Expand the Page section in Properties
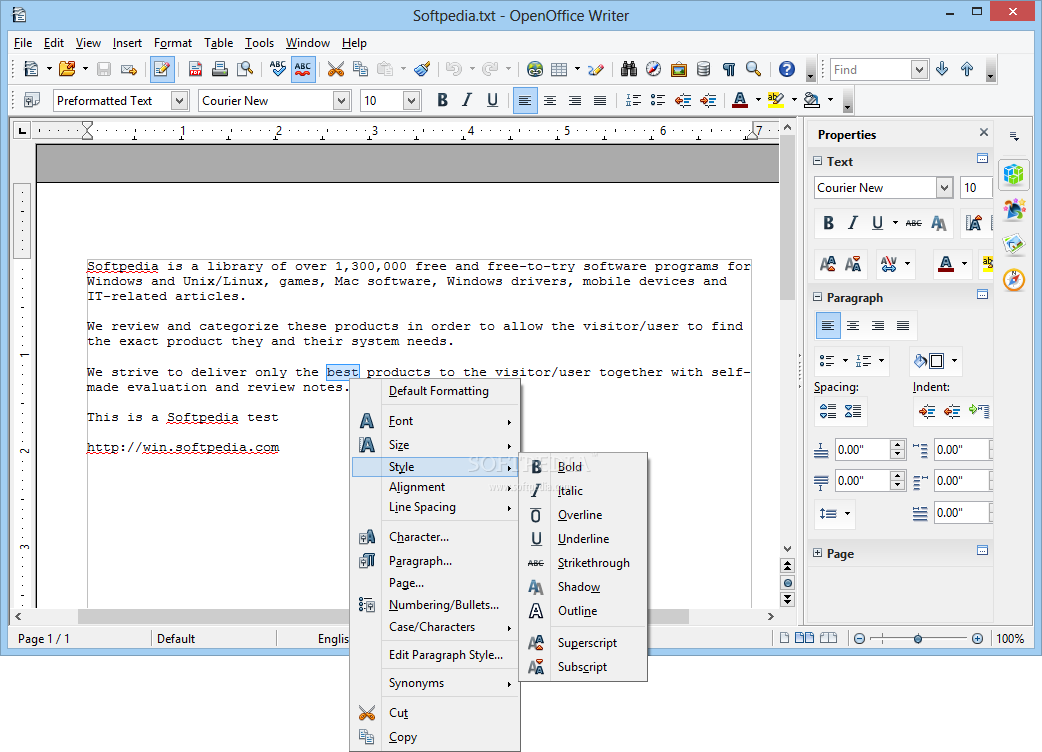This screenshot has height=752, width=1042. tap(817, 553)
